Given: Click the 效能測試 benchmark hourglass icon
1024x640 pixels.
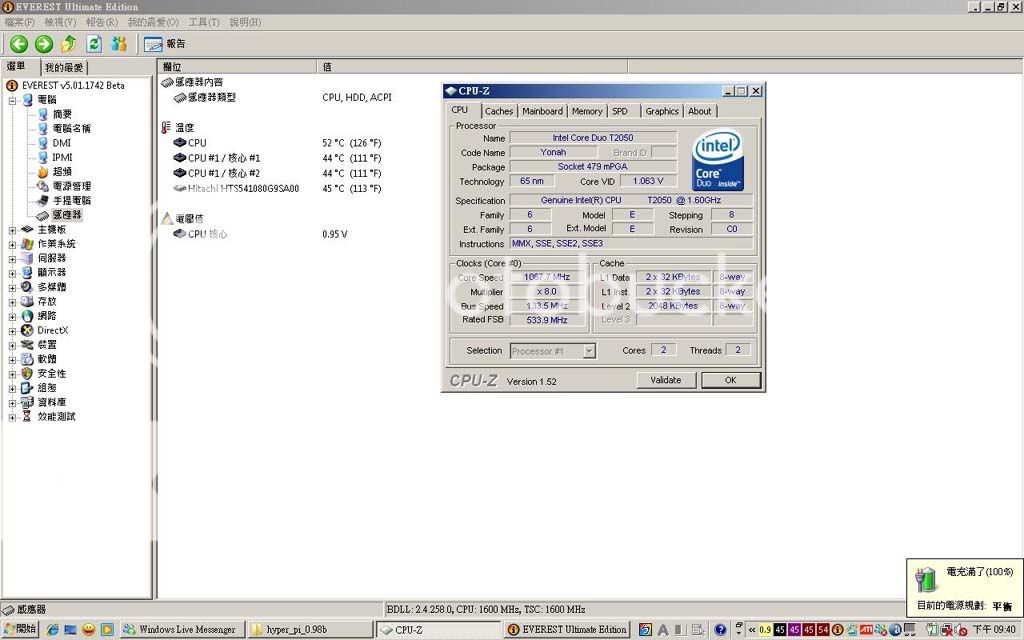Looking at the screenshot, I should (x=27, y=417).
